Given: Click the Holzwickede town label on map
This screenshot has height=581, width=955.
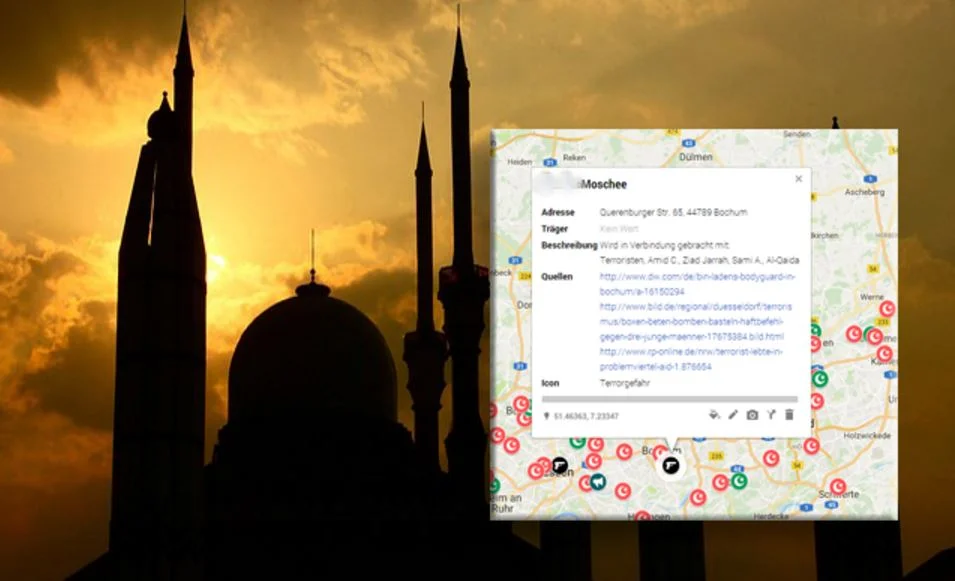Looking at the screenshot, I should (x=867, y=435).
